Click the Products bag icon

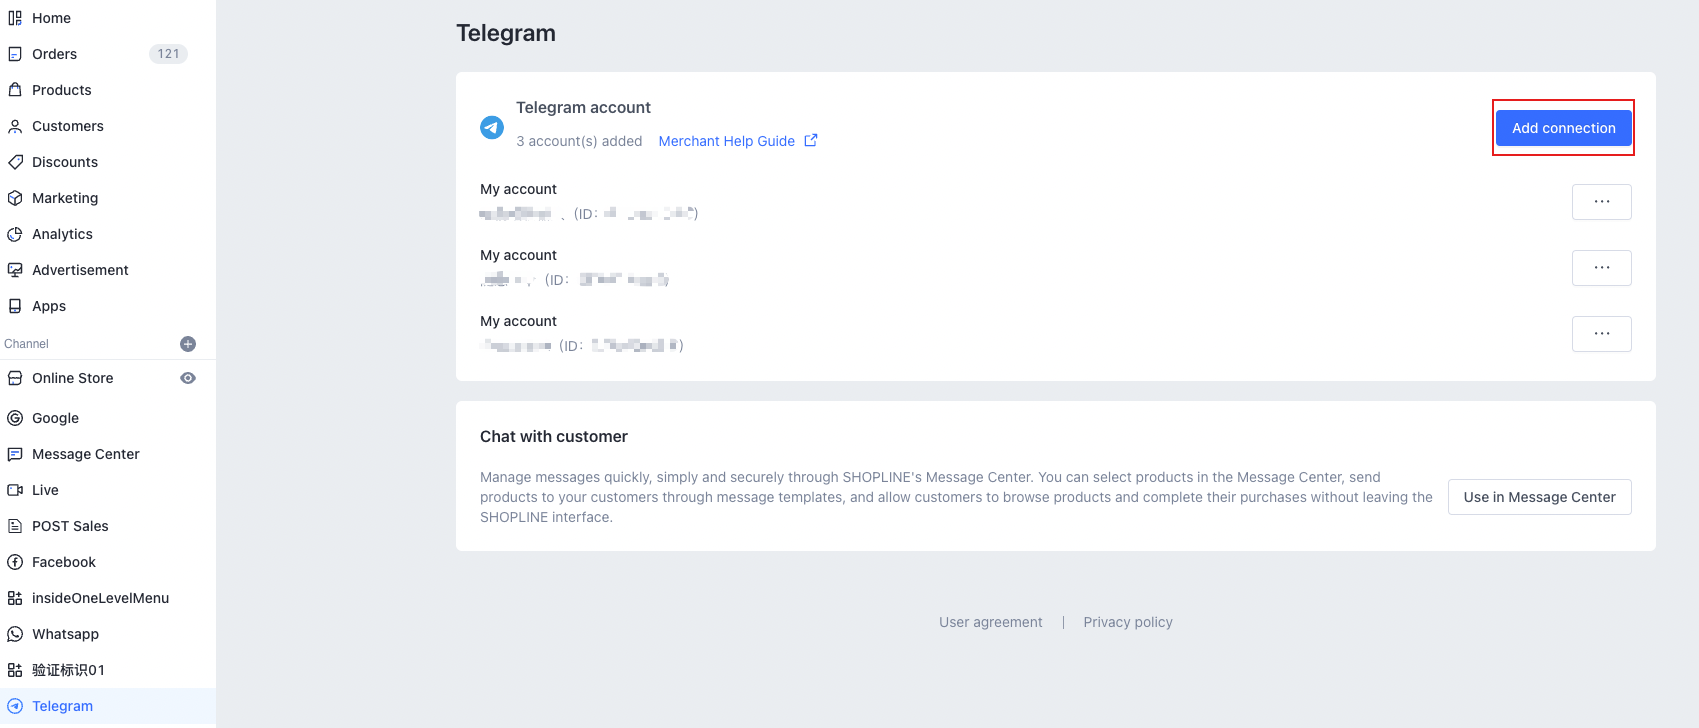15,90
